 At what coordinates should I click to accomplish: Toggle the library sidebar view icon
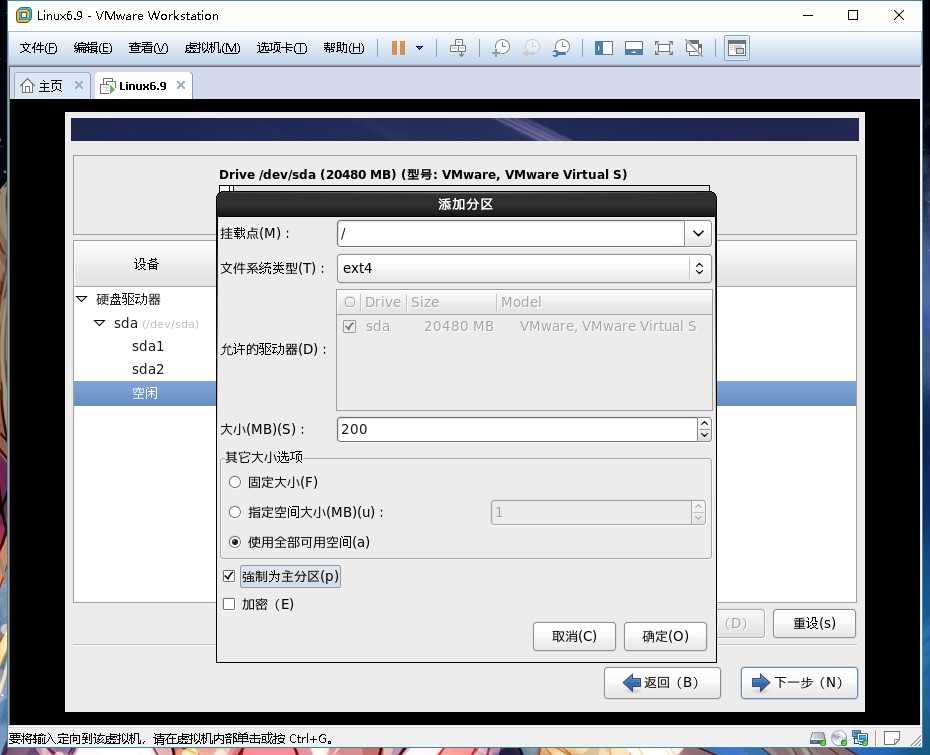click(x=604, y=48)
